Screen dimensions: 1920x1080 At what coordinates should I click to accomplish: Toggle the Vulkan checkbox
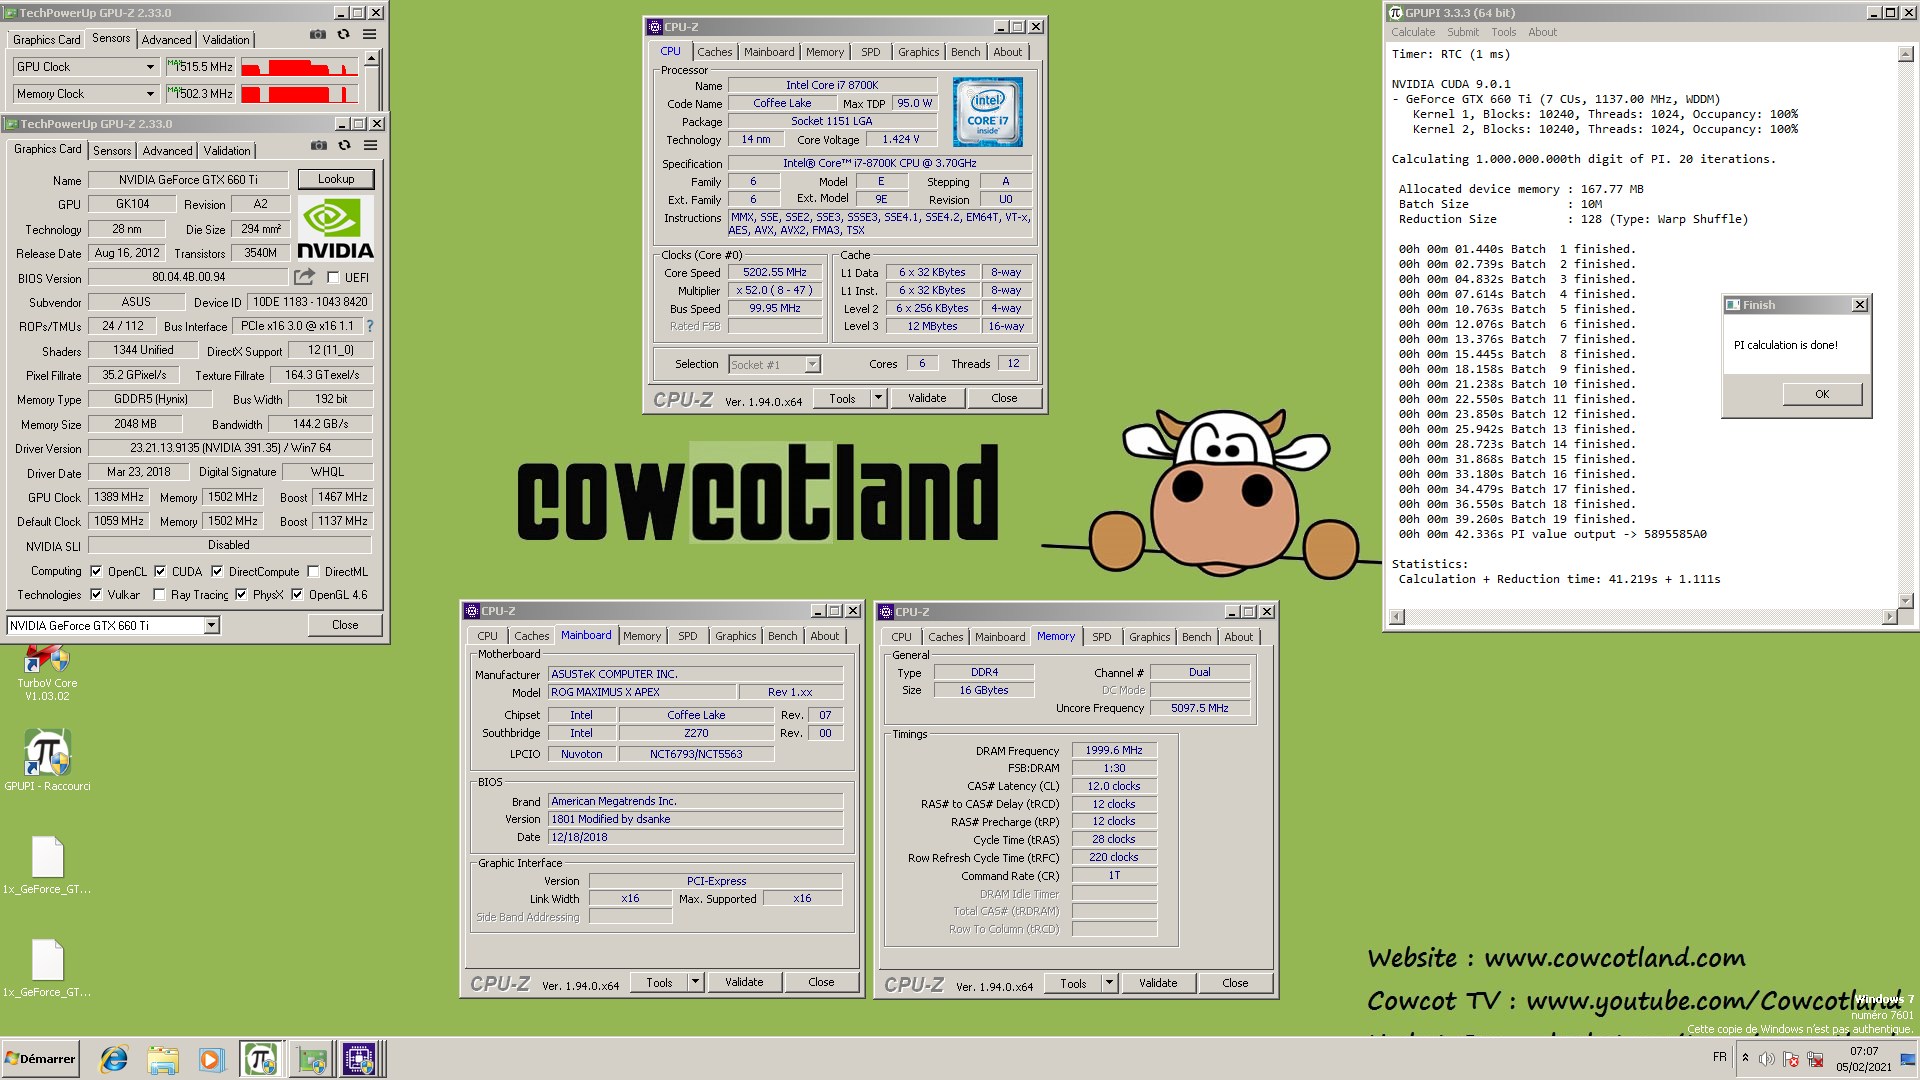[x=96, y=594]
